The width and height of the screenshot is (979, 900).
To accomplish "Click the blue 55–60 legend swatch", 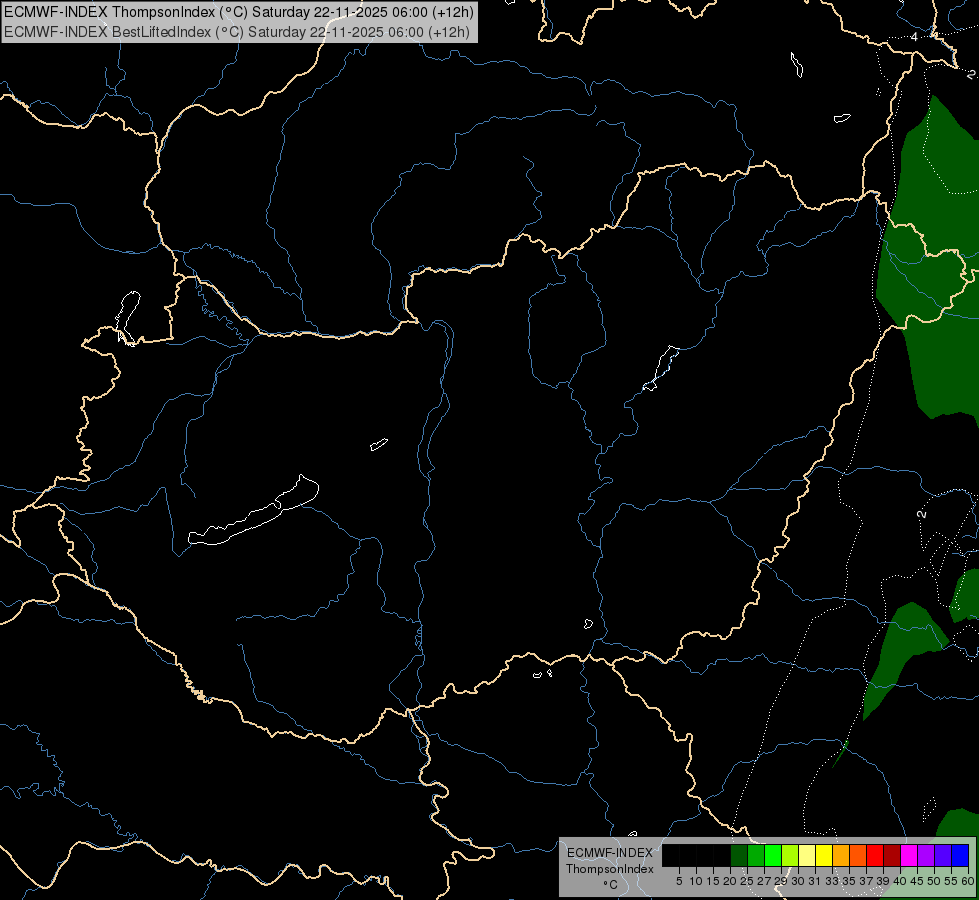I will click(960, 855).
